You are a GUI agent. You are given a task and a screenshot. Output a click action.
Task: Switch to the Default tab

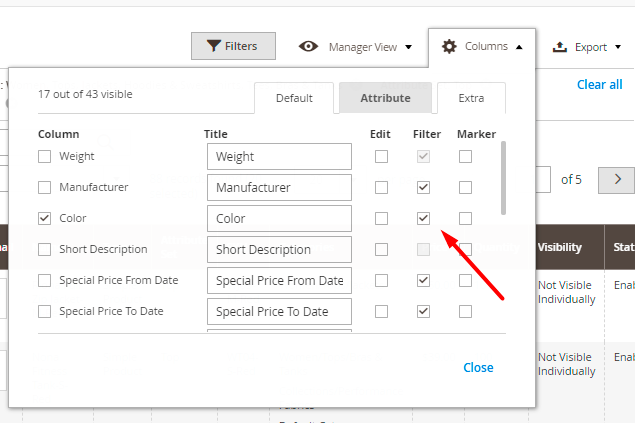pos(294,98)
